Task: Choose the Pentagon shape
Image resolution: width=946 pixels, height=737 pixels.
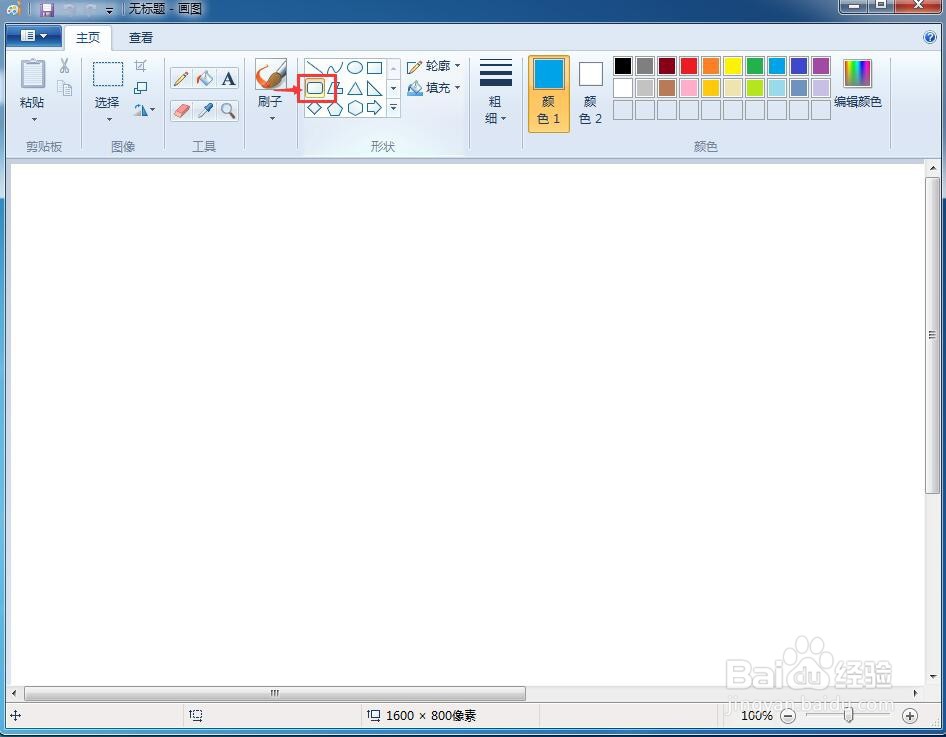Action: pos(335,109)
